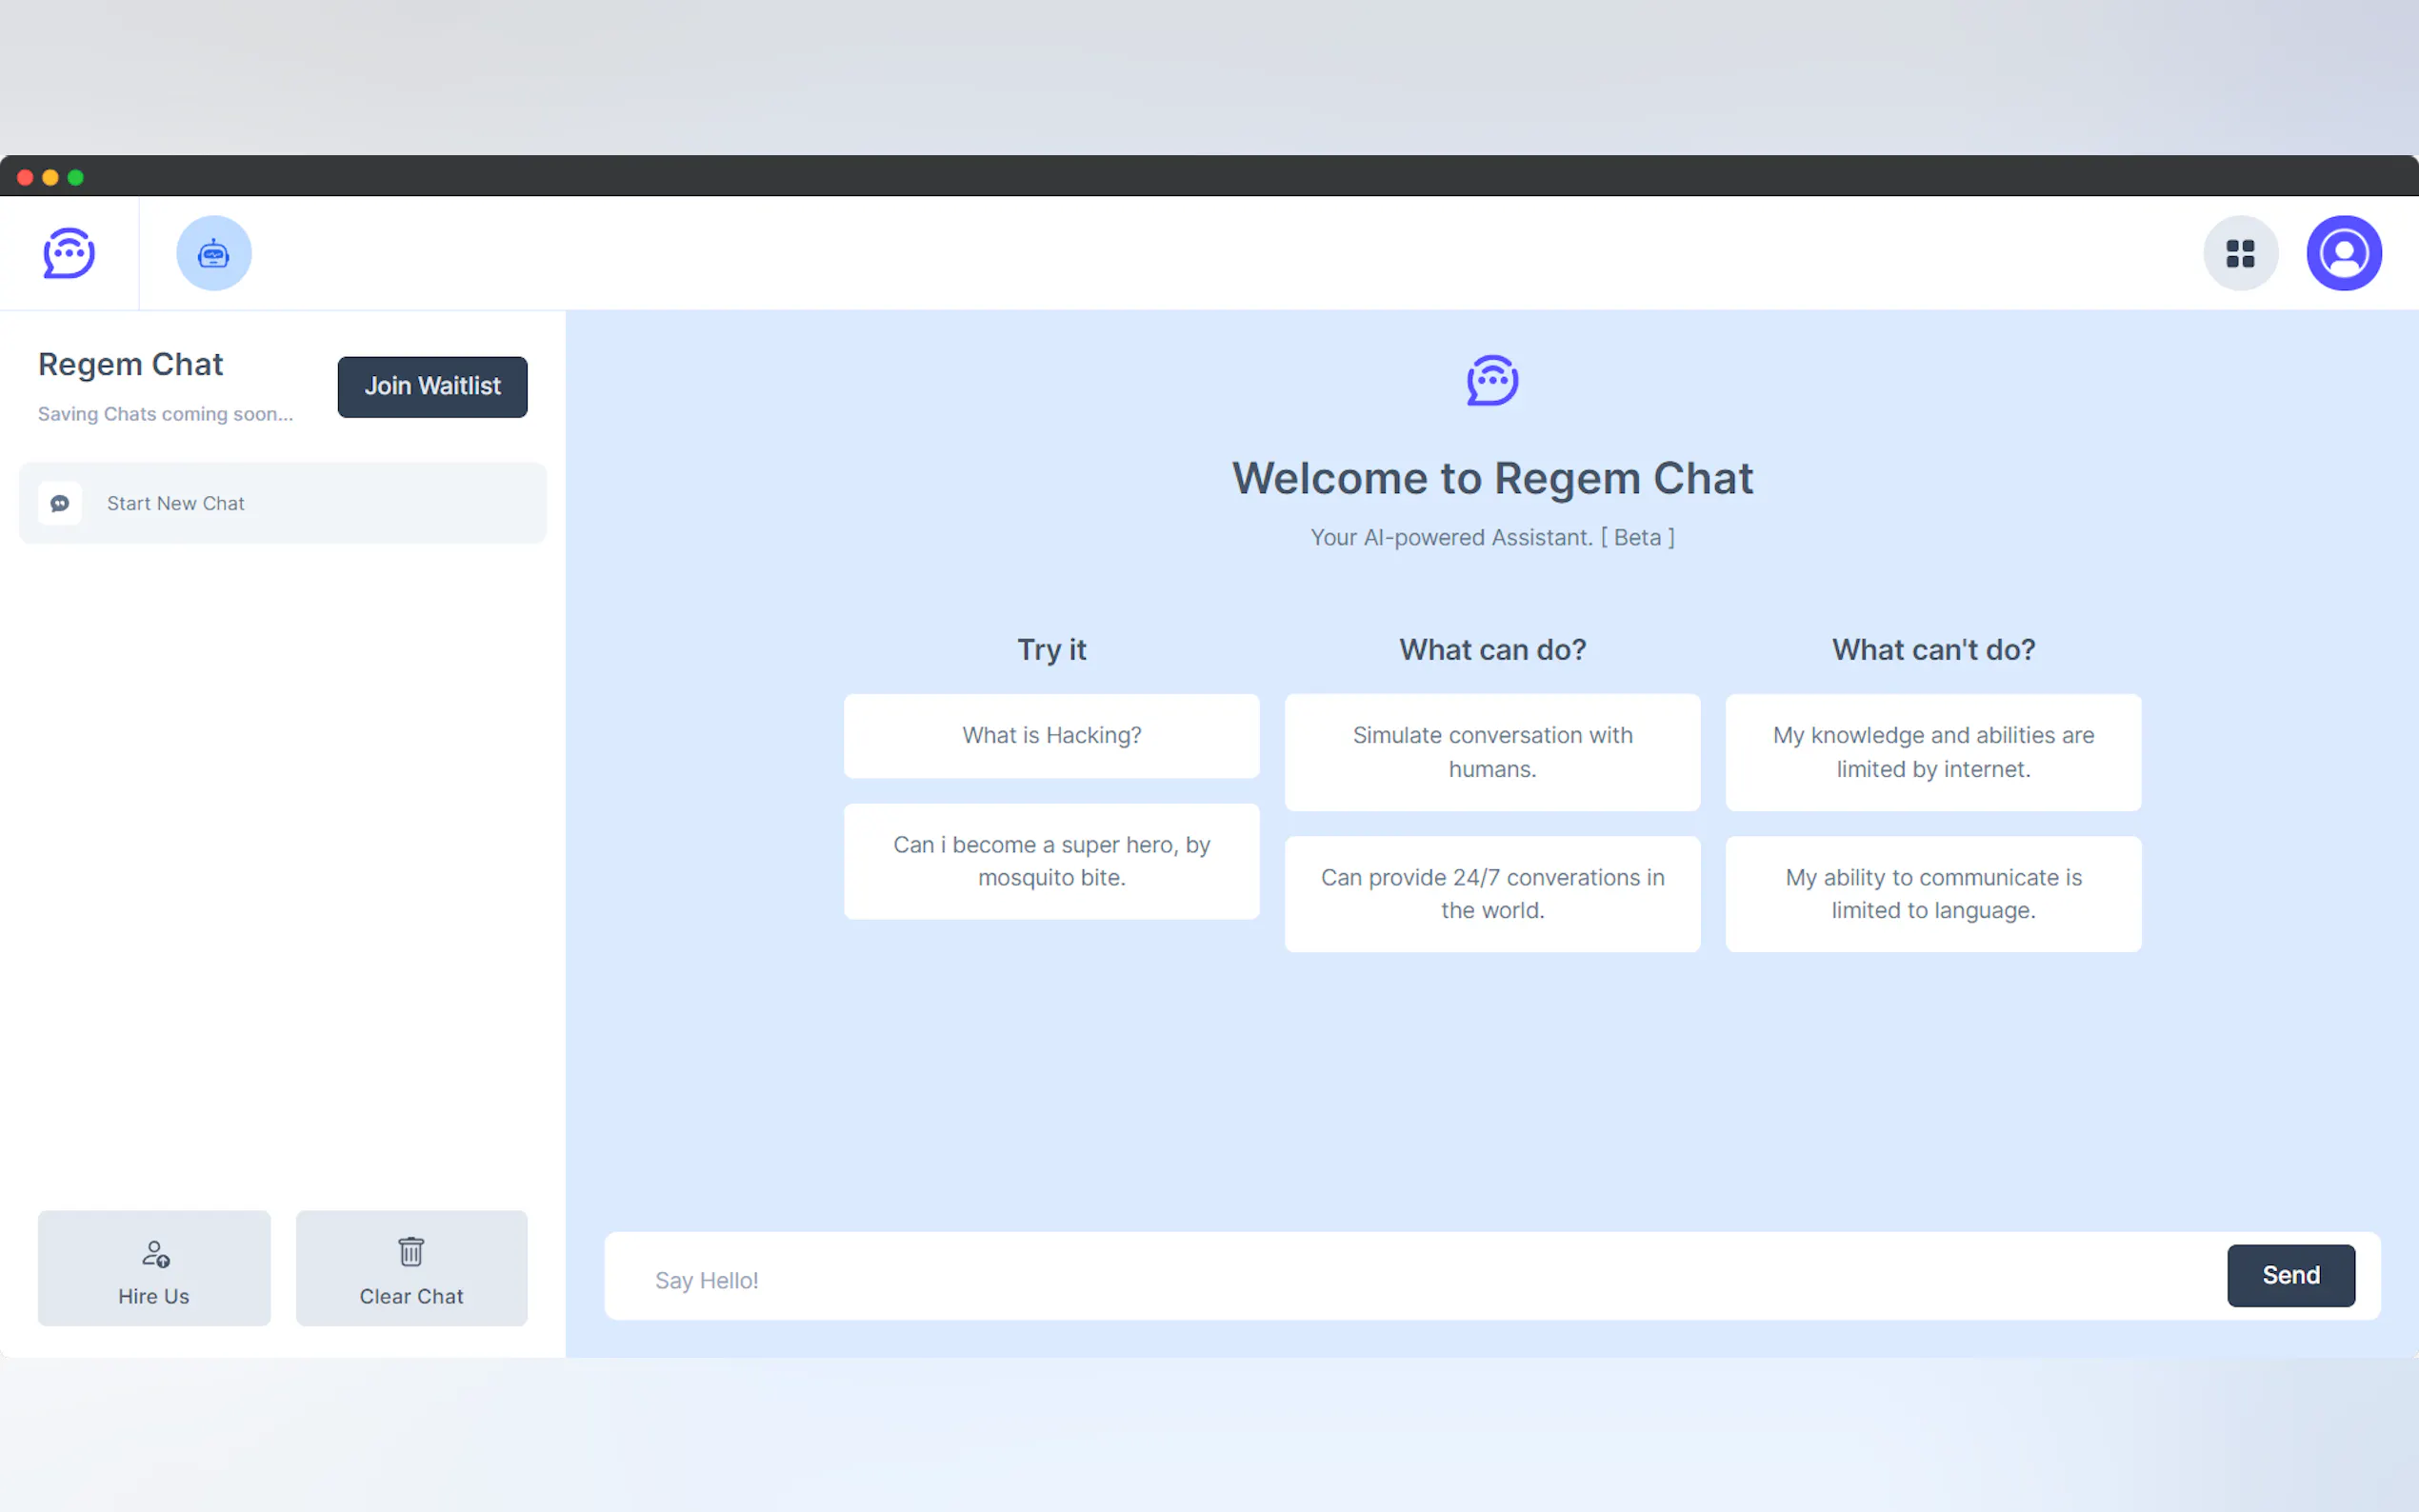Image resolution: width=2419 pixels, height=1512 pixels.
Task: Click 'My knowledge and abilities' limitation card
Action: click(x=1932, y=752)
